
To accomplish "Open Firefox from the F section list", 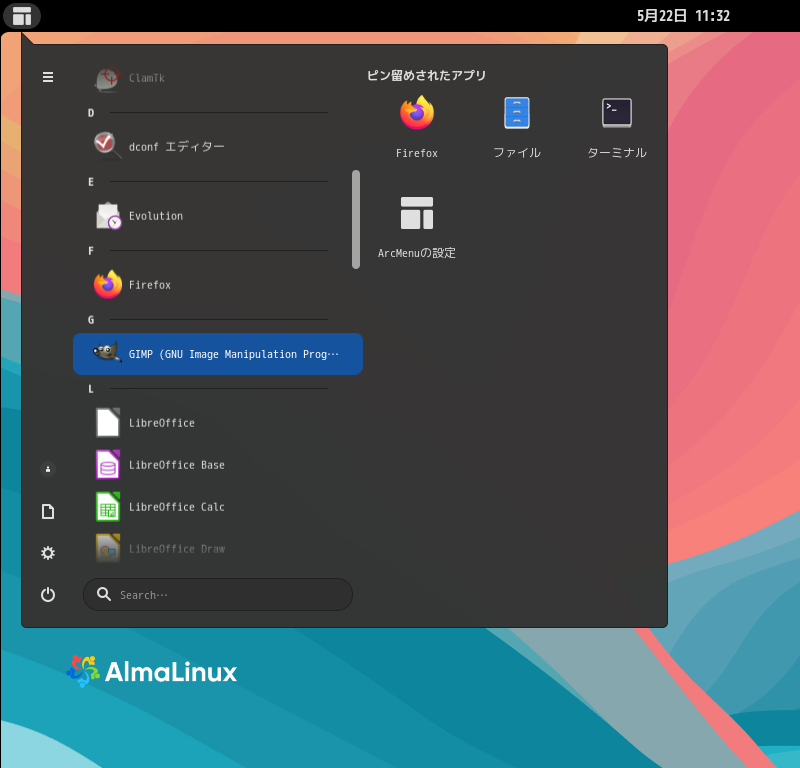I will [218, 285].
